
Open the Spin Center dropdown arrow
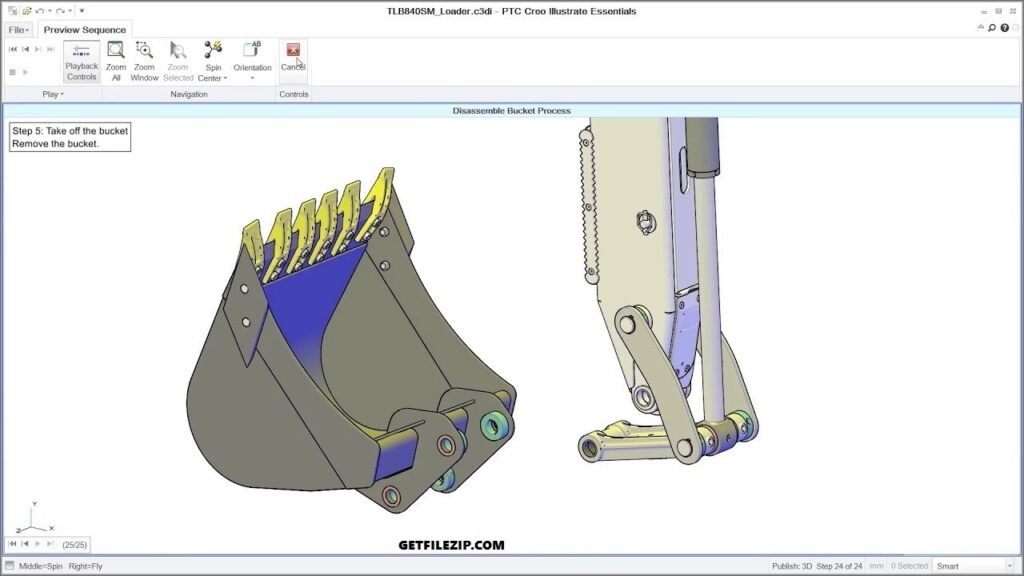coord(223,76)
